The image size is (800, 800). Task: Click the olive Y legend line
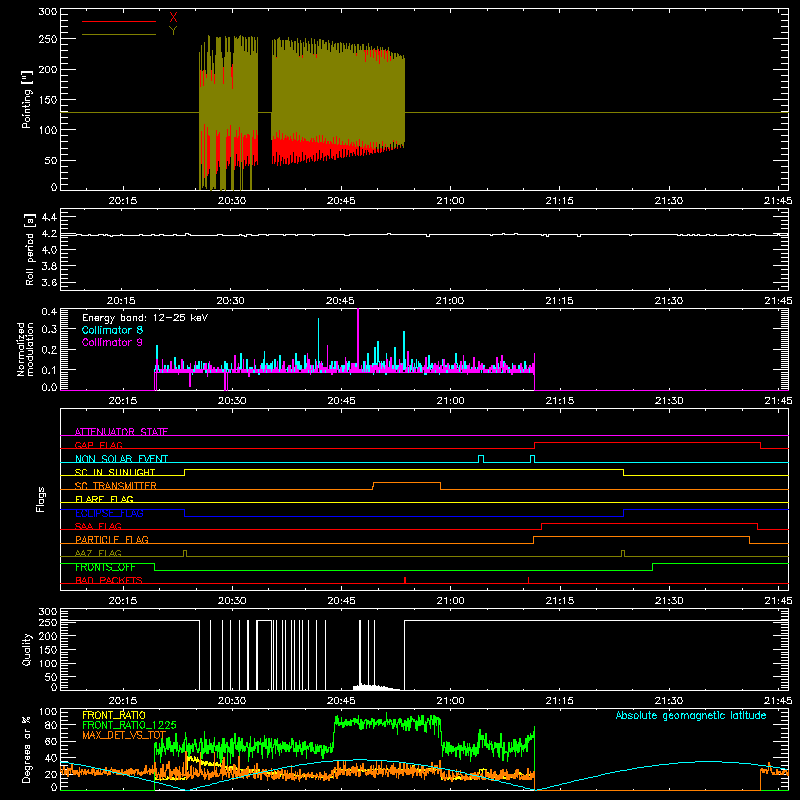(119, 35)
